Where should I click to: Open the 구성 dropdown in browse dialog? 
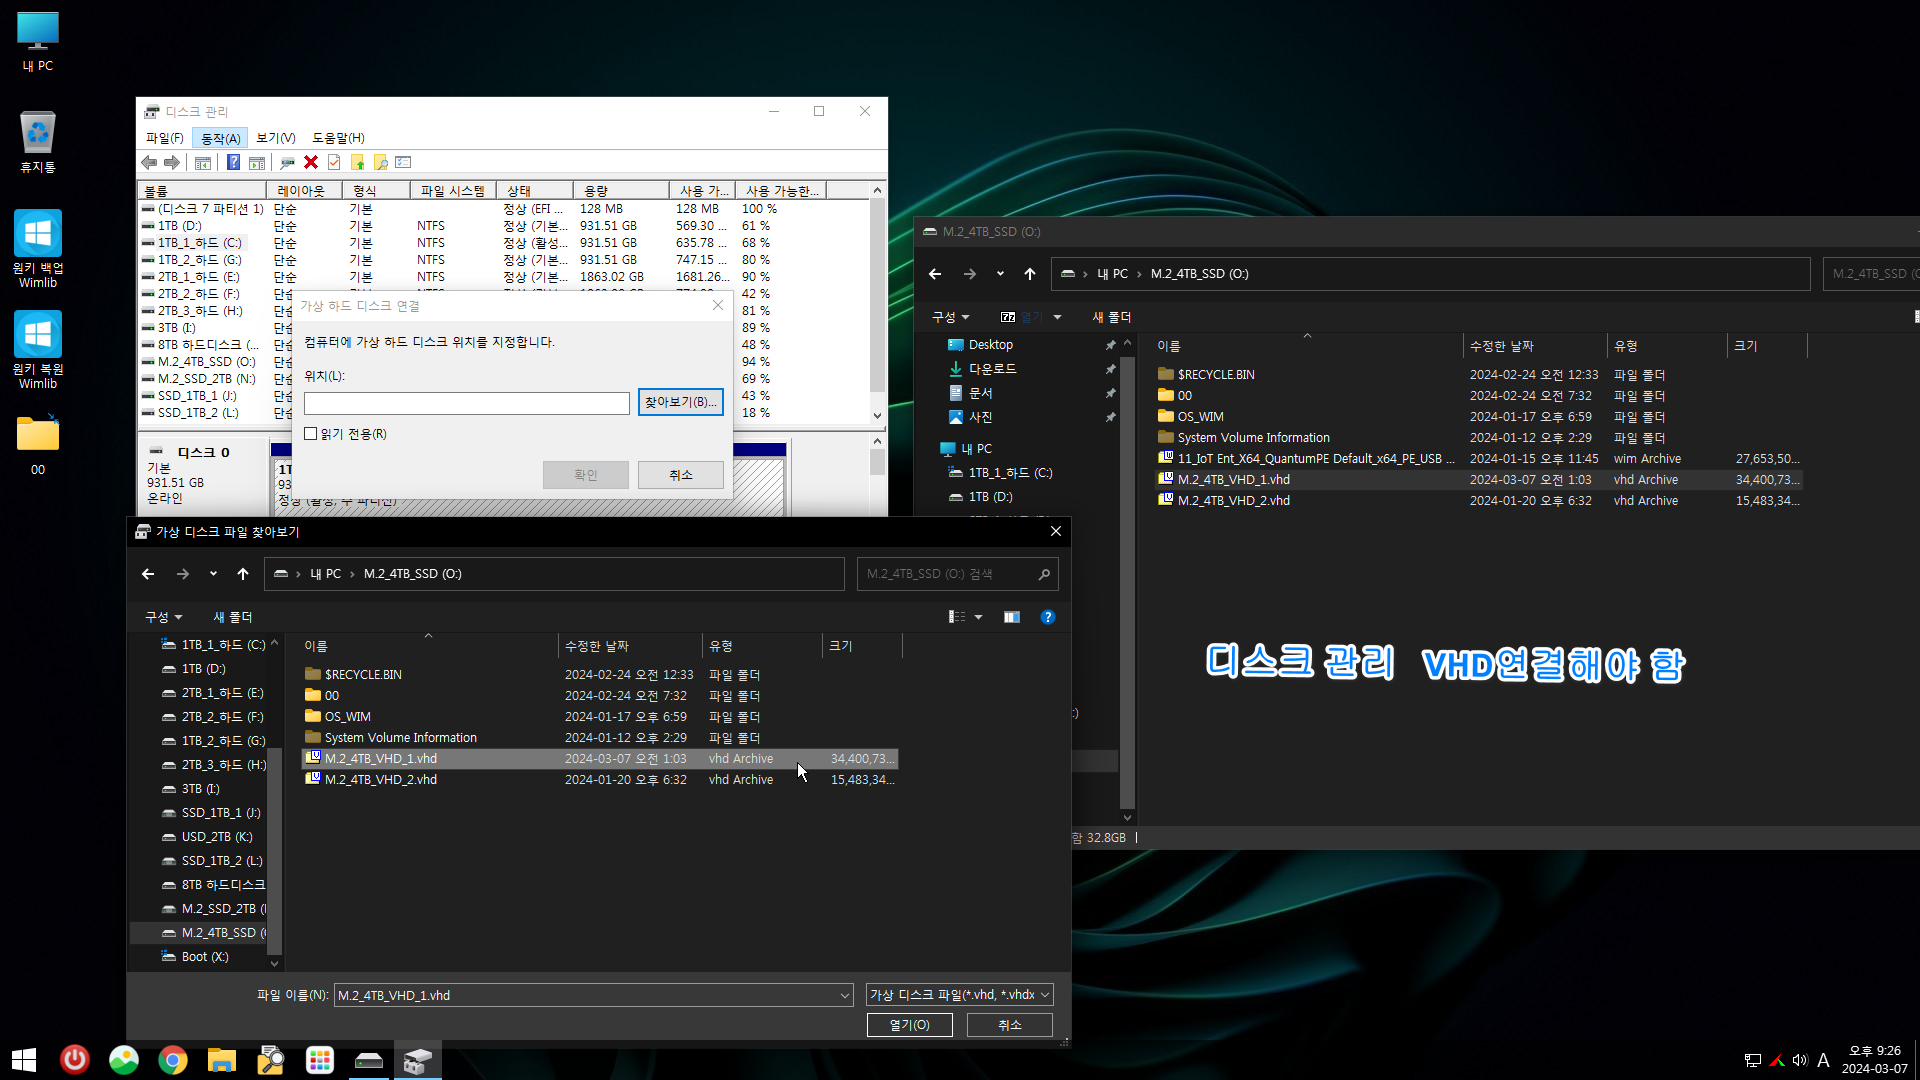pos(163,617)
